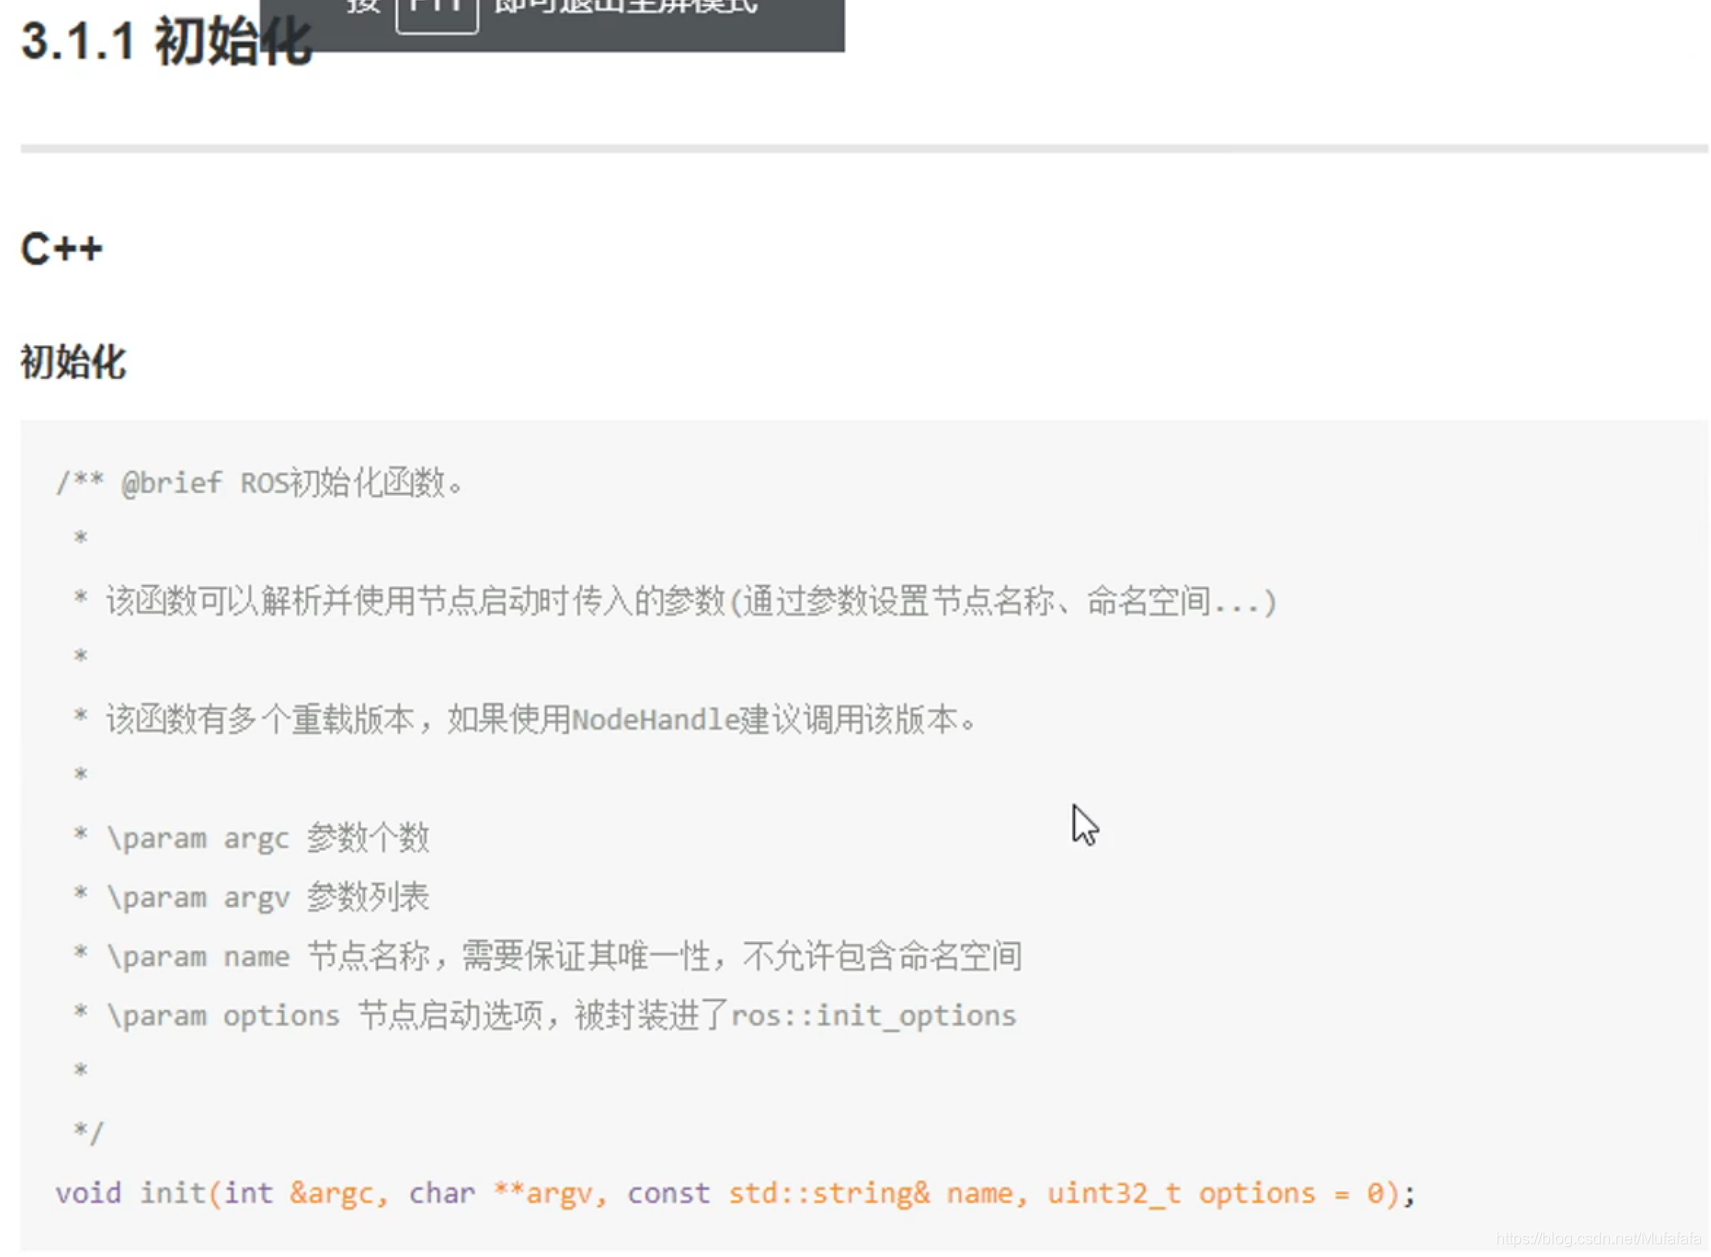Screen dimensions: 1711x1257
Task: Click the '\param name 节点名称' line
Action: click(547, 955)
